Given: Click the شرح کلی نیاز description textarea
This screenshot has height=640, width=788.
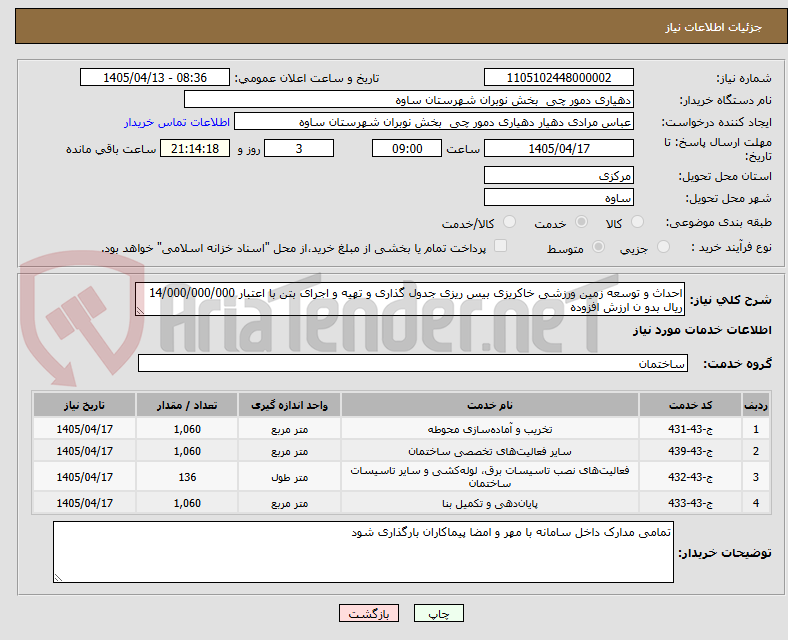Looking at the screenshot, I should click(x=410, y=299).
